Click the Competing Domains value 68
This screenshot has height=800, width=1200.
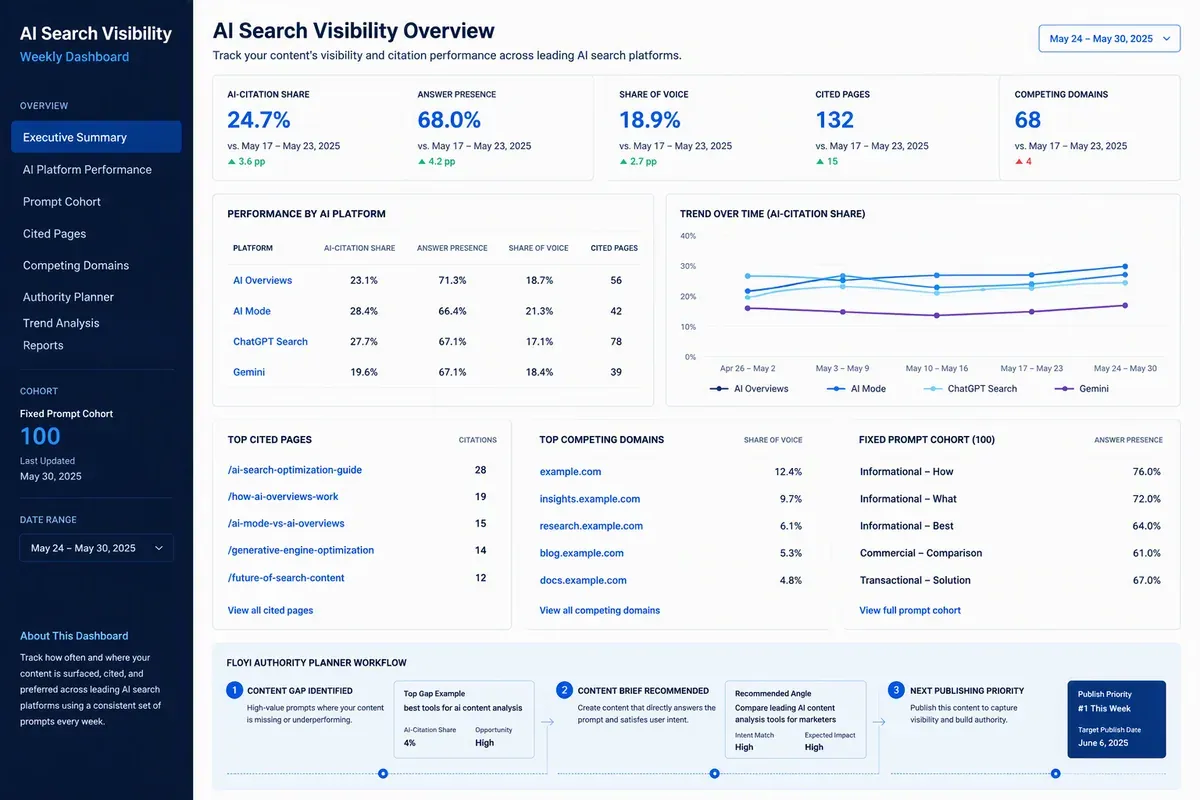1028,120
